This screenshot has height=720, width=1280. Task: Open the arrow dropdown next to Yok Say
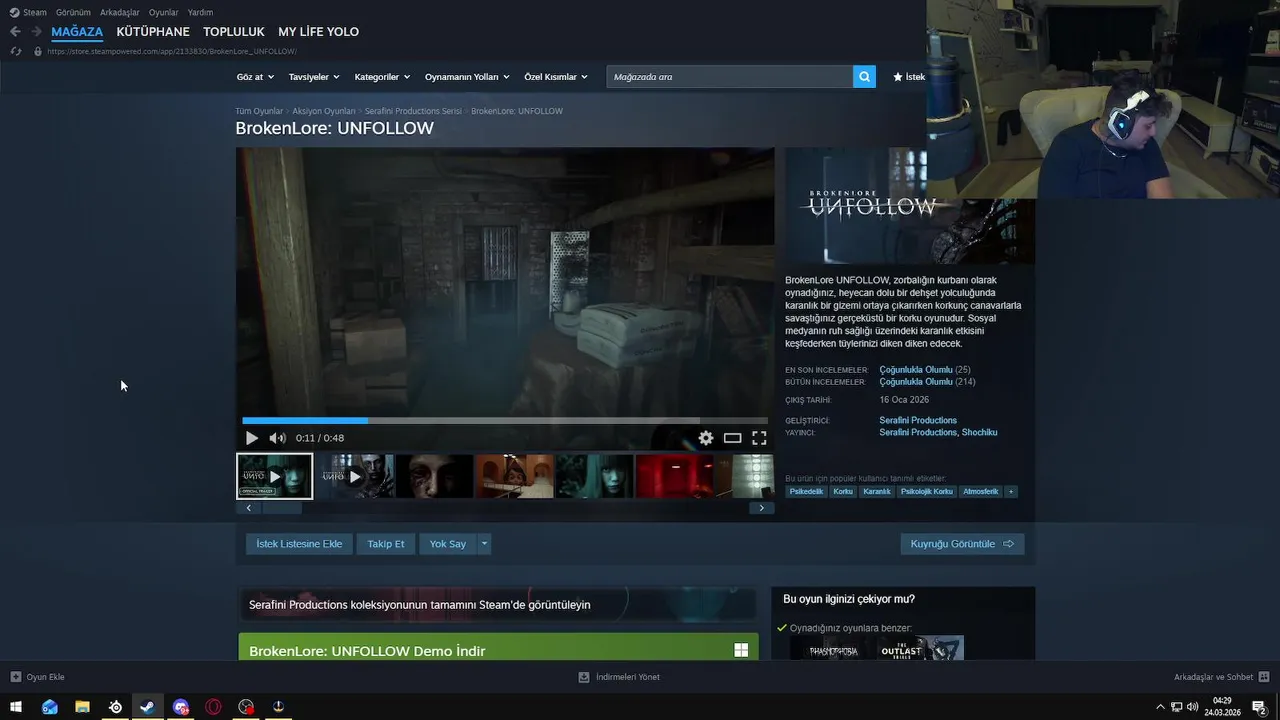point(484,544)
